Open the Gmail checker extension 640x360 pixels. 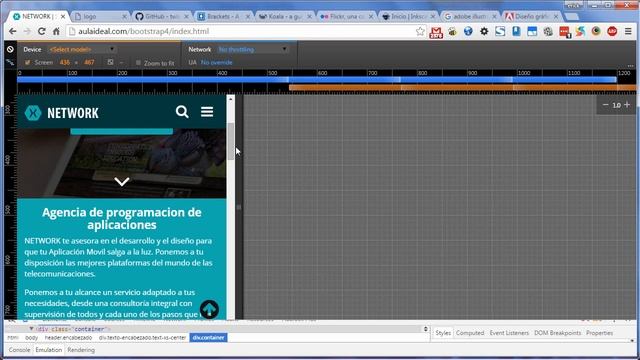[436, 32]
